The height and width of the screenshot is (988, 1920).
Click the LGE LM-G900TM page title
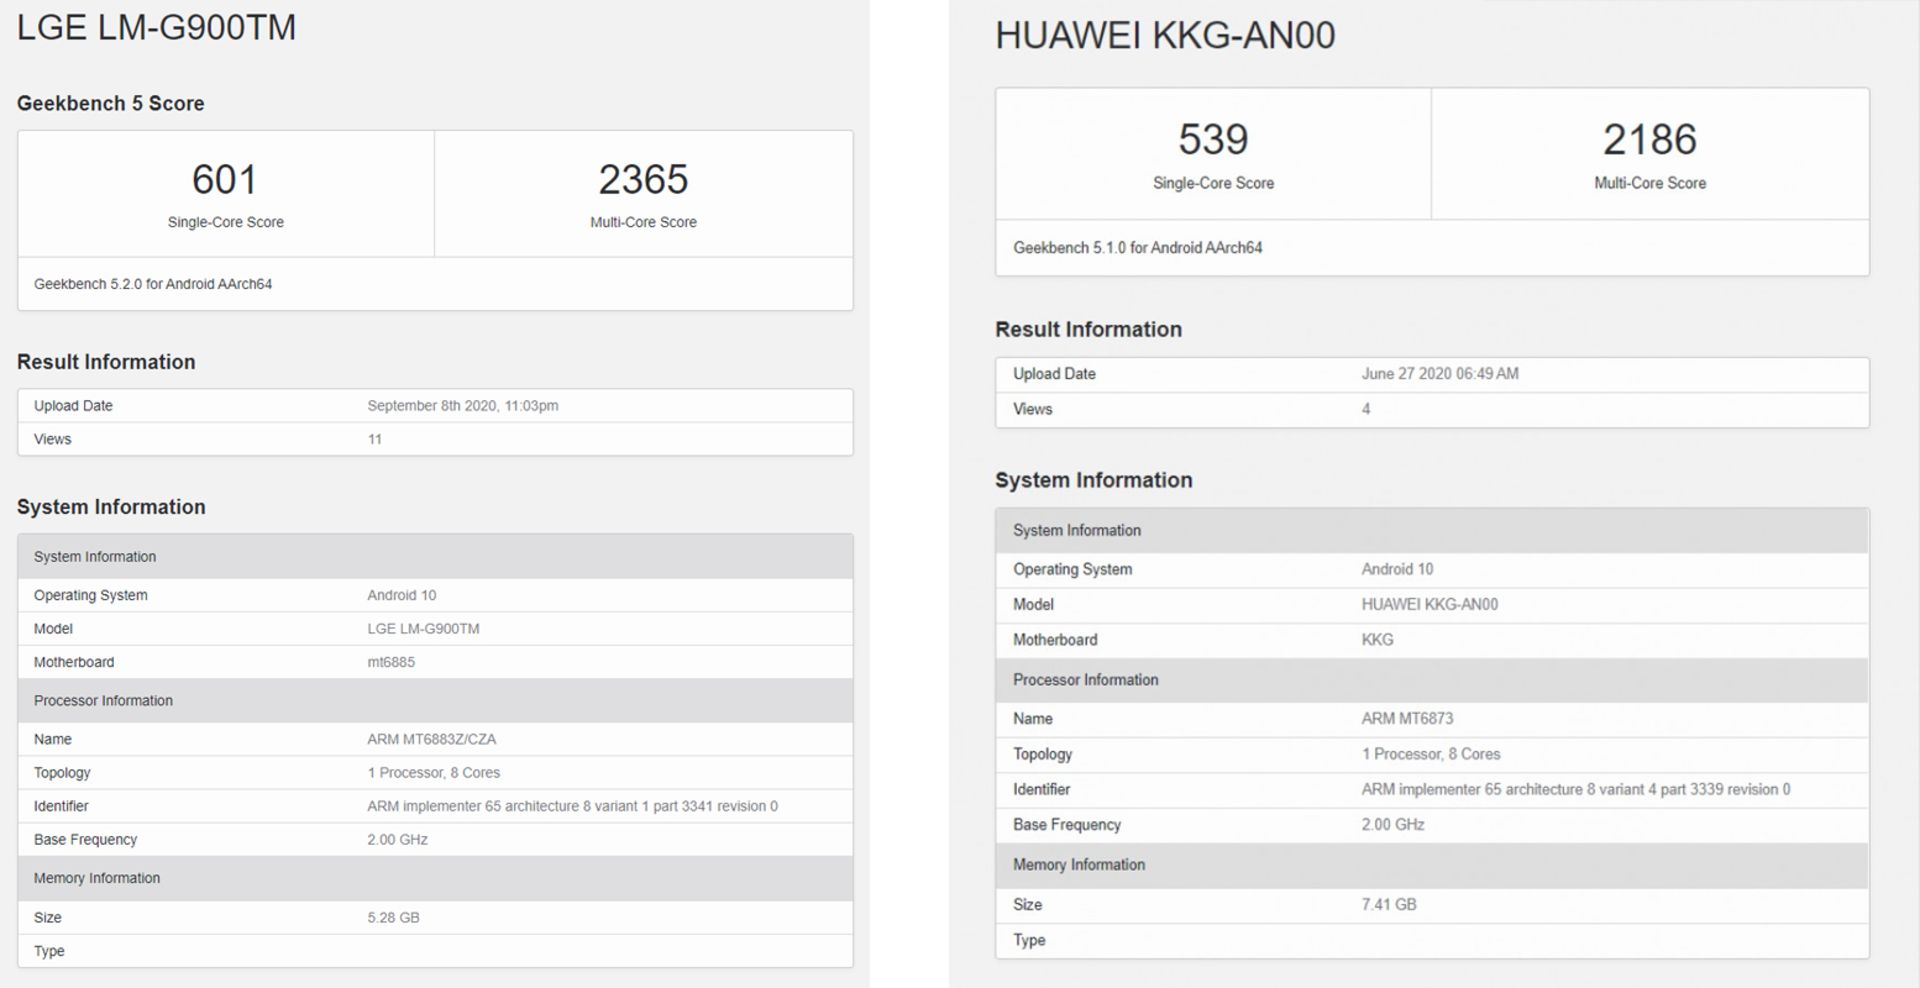[156, 27]
